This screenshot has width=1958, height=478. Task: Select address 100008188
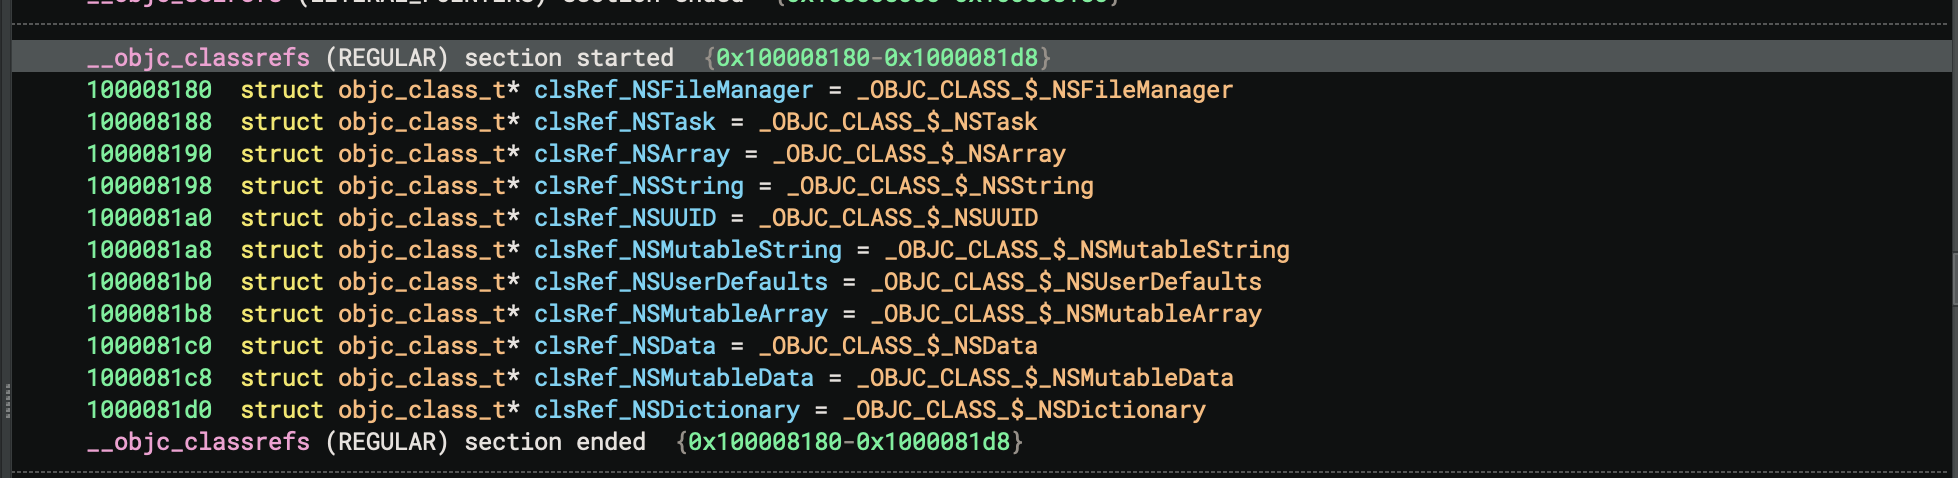(149, 122)
